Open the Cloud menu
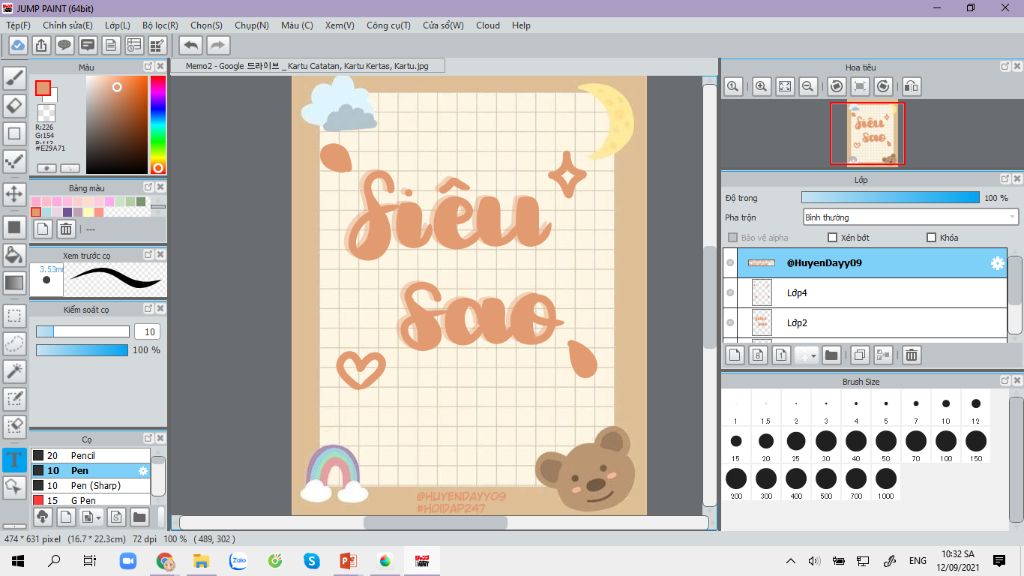 488,25
